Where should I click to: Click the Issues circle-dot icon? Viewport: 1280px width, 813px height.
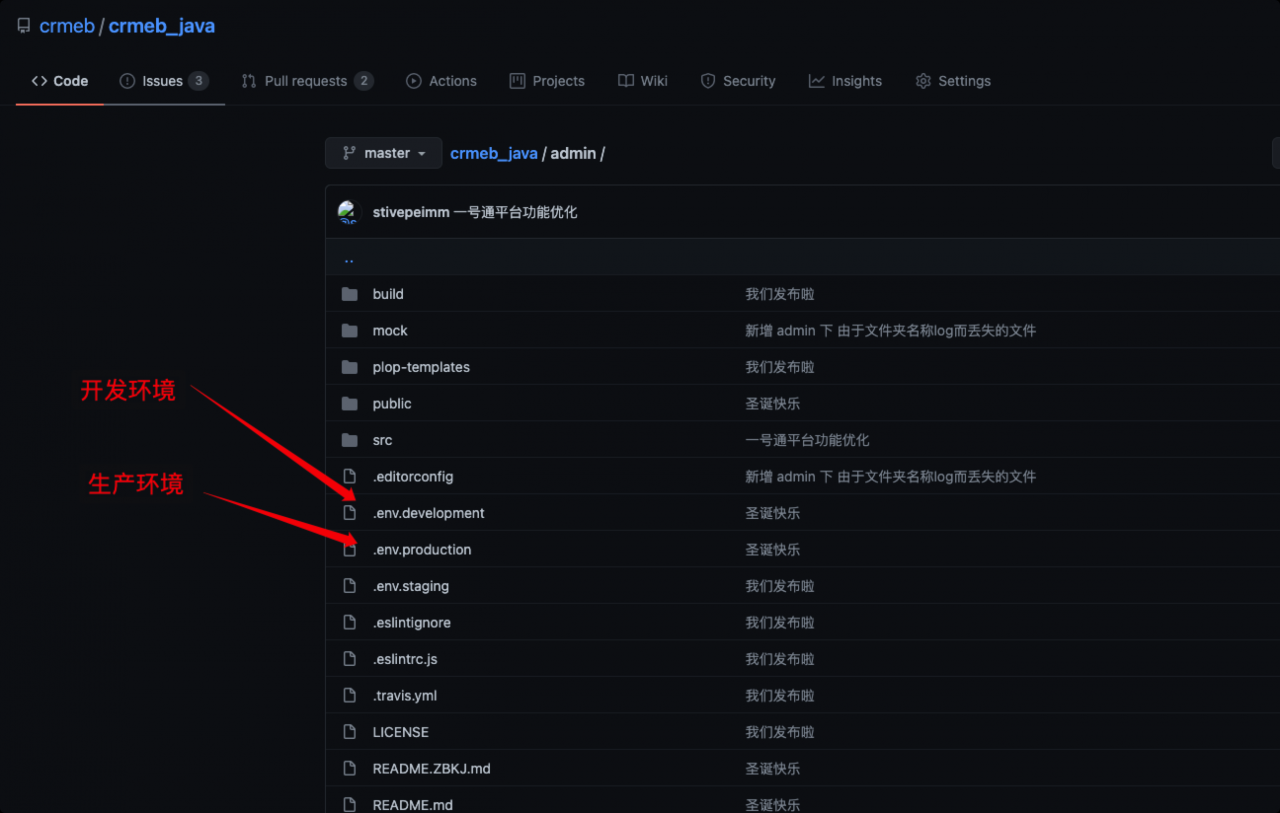click(127, 81)
